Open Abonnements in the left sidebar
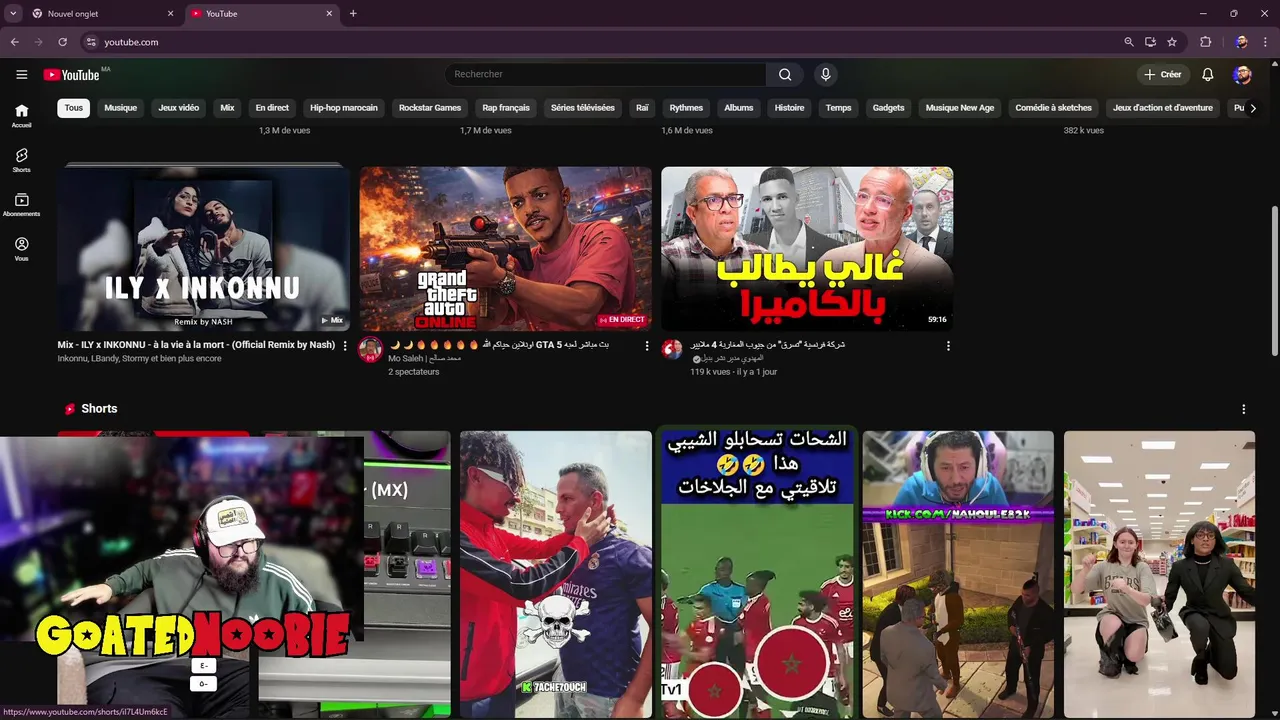Image resolution: width=1280 pixels, height=720 pixels. [x=21, y=205]
